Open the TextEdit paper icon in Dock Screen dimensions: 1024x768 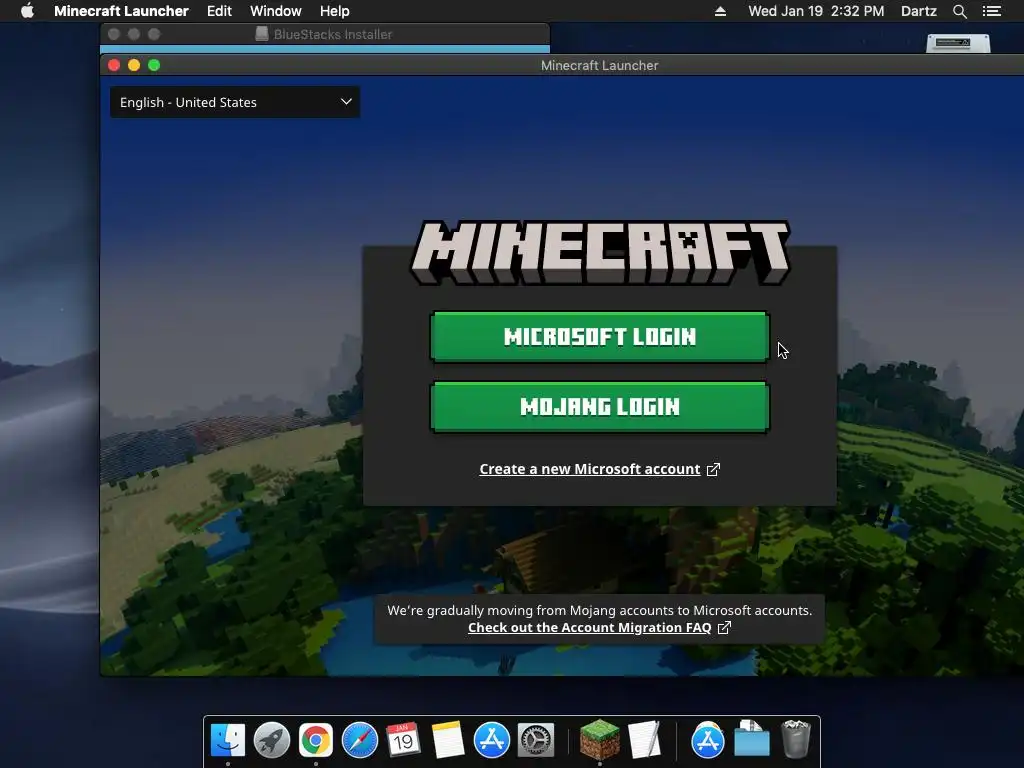[x=644, y=740]
